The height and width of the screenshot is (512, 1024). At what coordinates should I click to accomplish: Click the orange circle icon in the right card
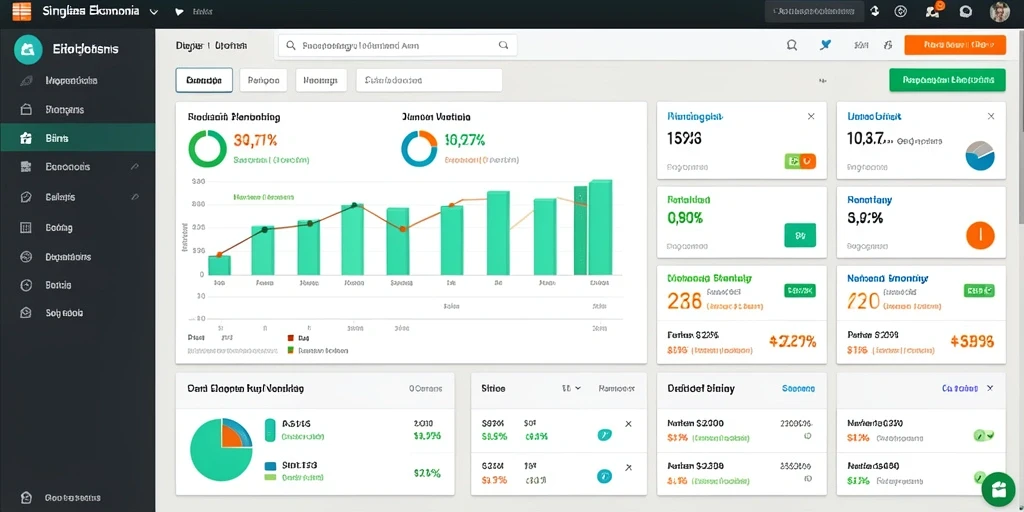[980, 235]
